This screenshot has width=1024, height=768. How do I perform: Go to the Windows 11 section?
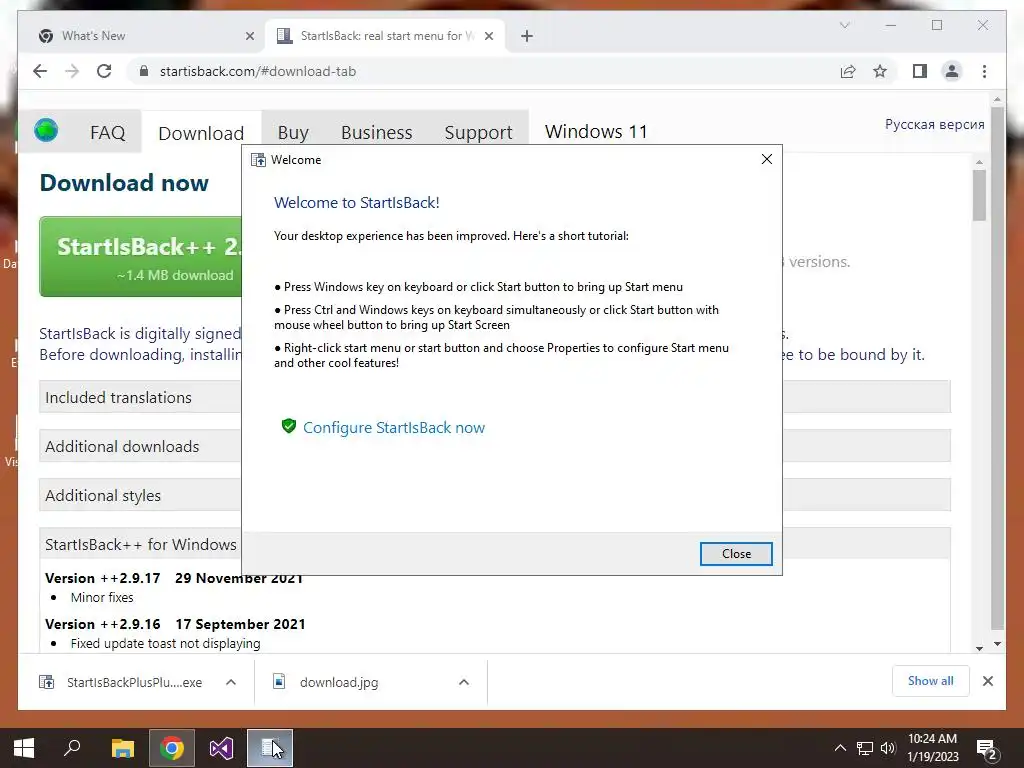[x=596, y=132]
